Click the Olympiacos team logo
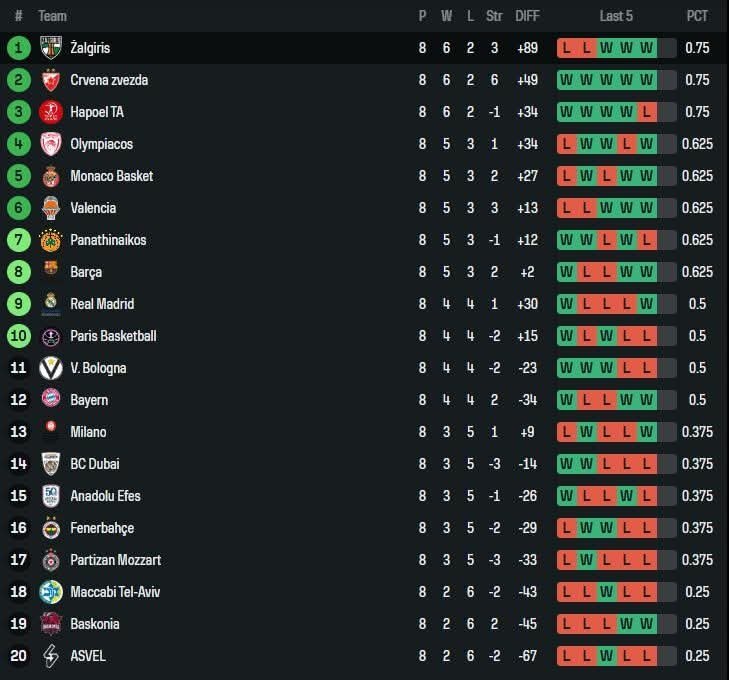 pyautogui.click(x=51, y=144)
